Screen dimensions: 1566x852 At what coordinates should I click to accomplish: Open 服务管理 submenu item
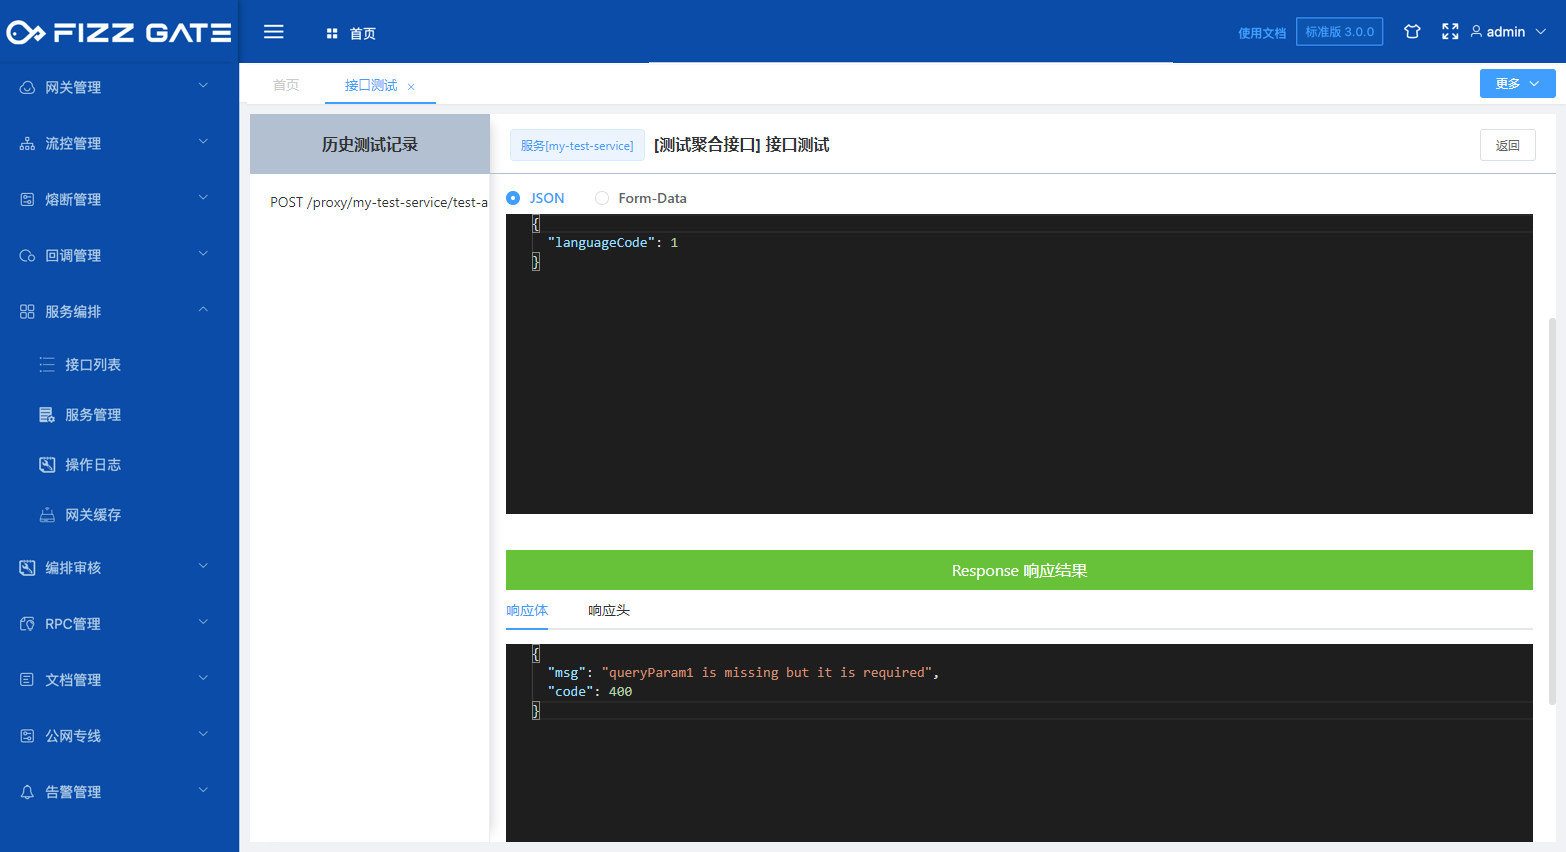click(119, 415)
